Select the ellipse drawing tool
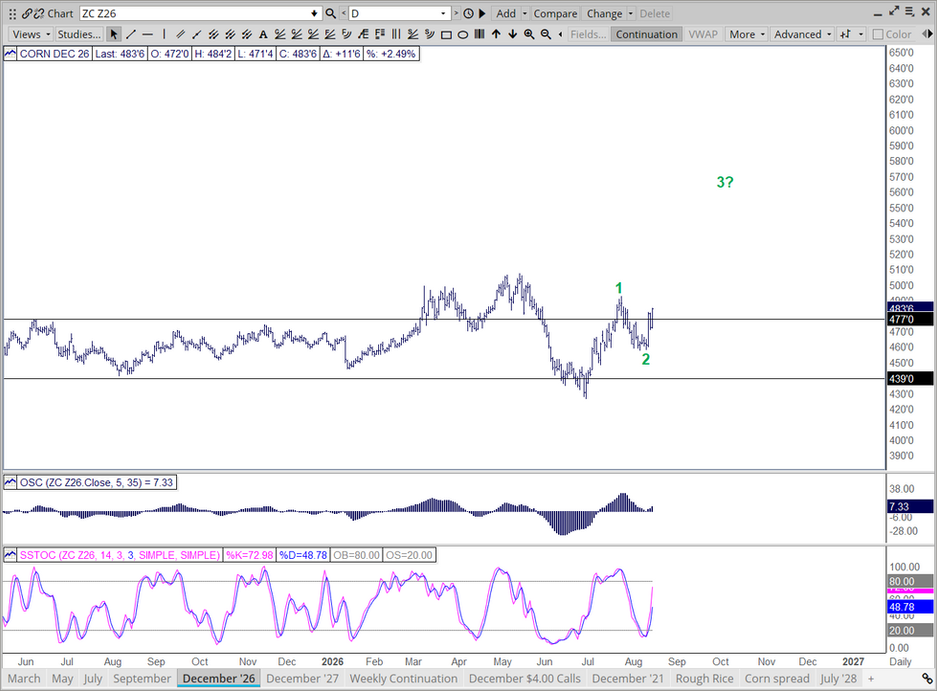 [463, 35]
